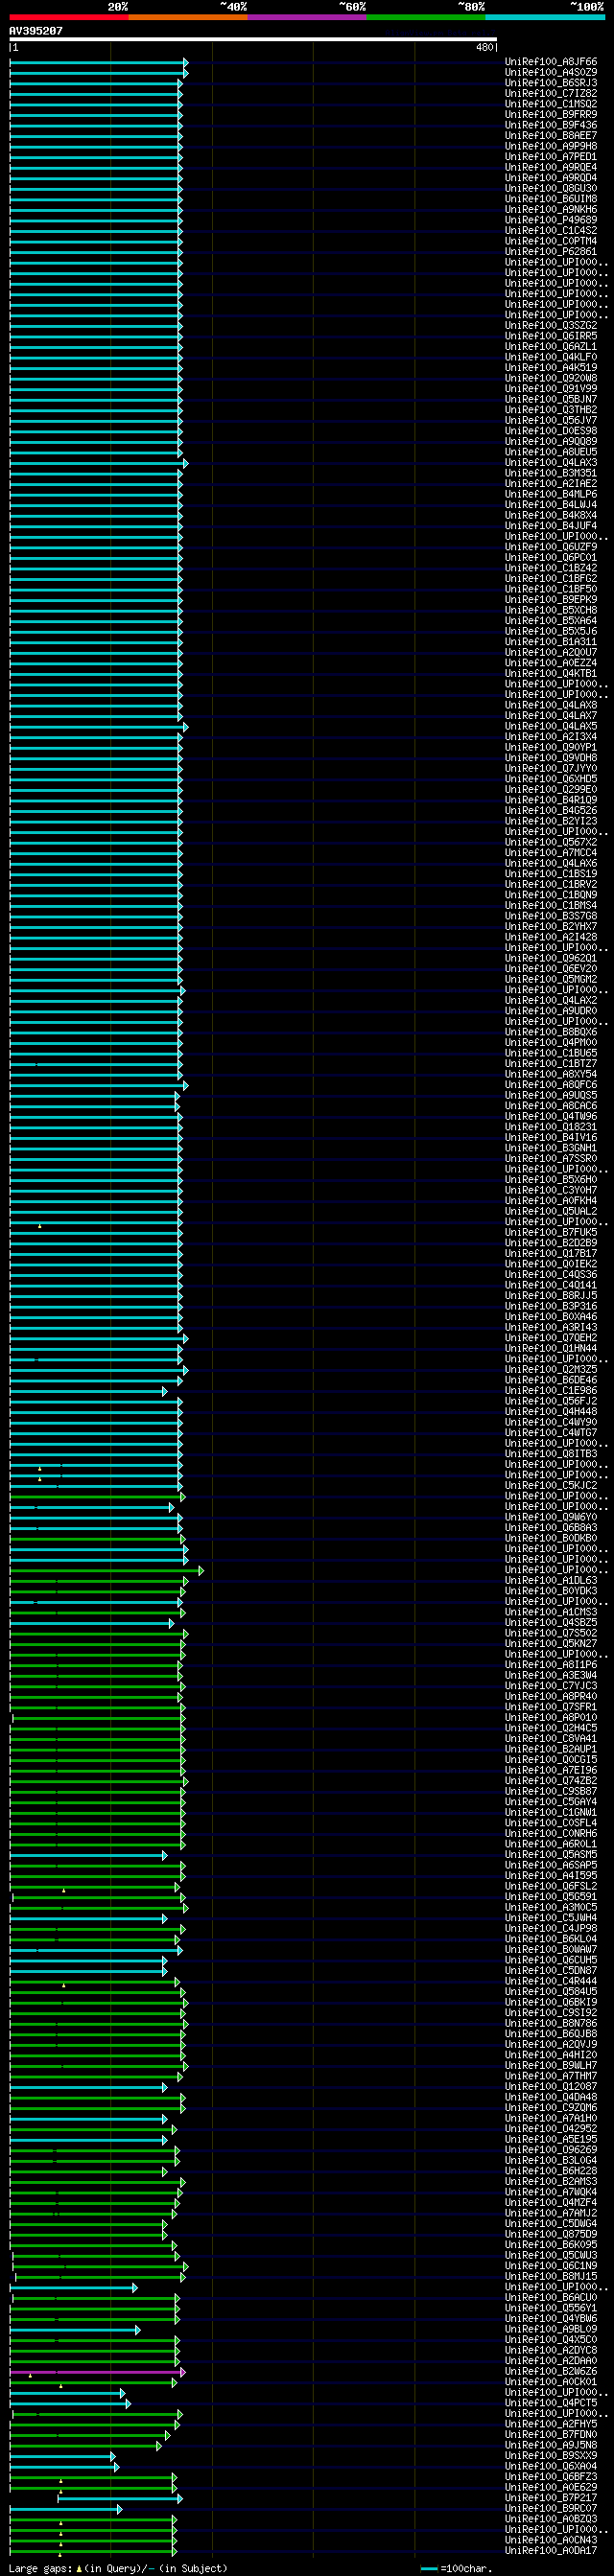The height and width of the screenshot is (2576, 614).
Task: Pick the UniRef100_Q4KLF0 hit name
Action: point(551,357)
